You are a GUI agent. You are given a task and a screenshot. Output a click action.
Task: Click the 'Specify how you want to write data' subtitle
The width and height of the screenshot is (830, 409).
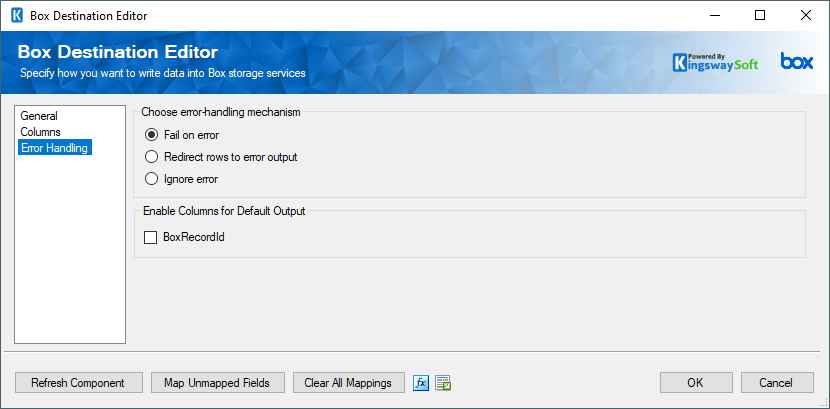click(x=163, y=74)
